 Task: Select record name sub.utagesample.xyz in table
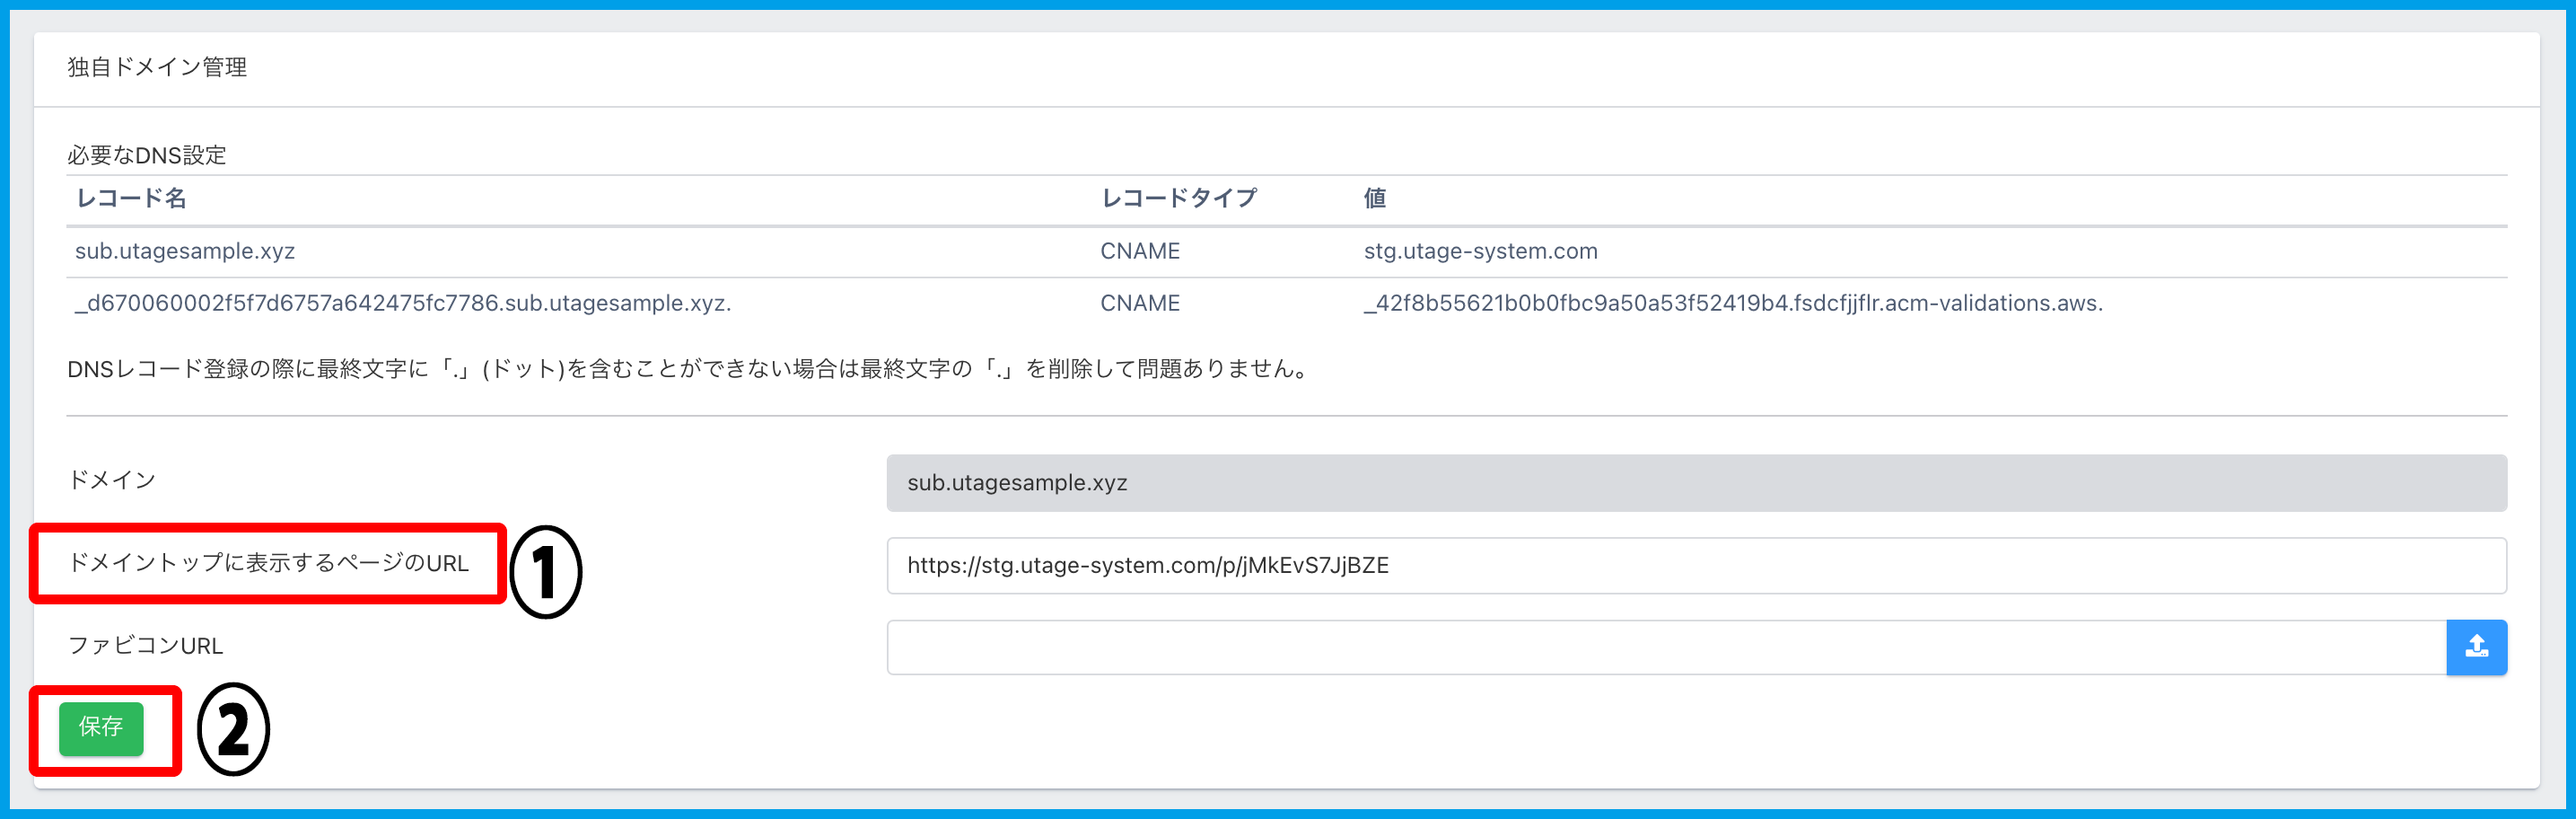185,251
